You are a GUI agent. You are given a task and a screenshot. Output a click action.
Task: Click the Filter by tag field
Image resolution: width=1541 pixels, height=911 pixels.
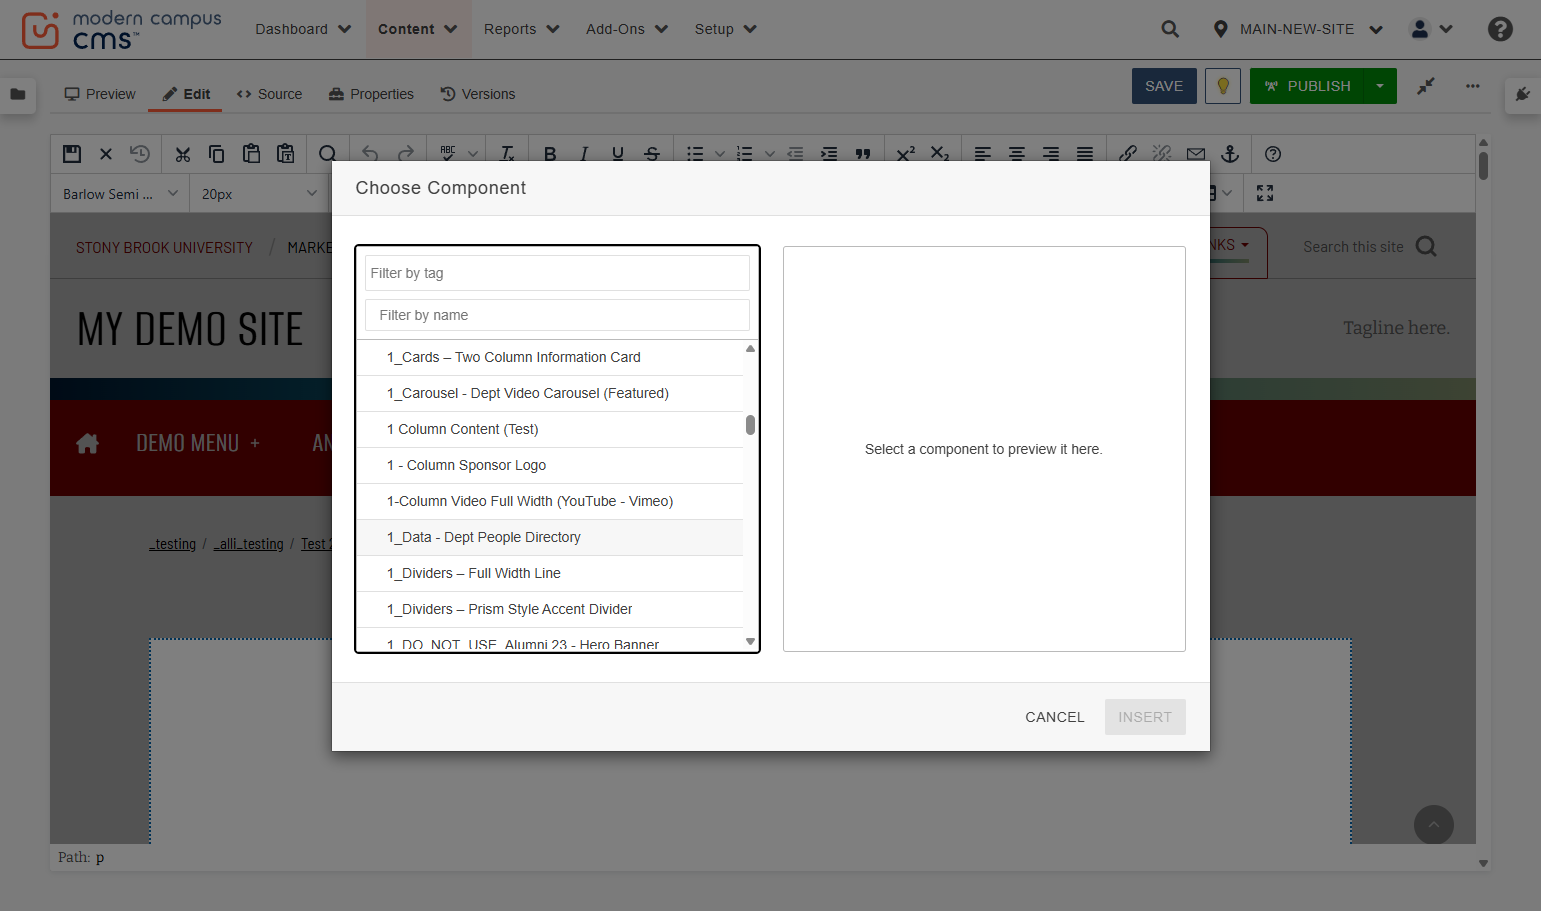[x=557, y=273]
